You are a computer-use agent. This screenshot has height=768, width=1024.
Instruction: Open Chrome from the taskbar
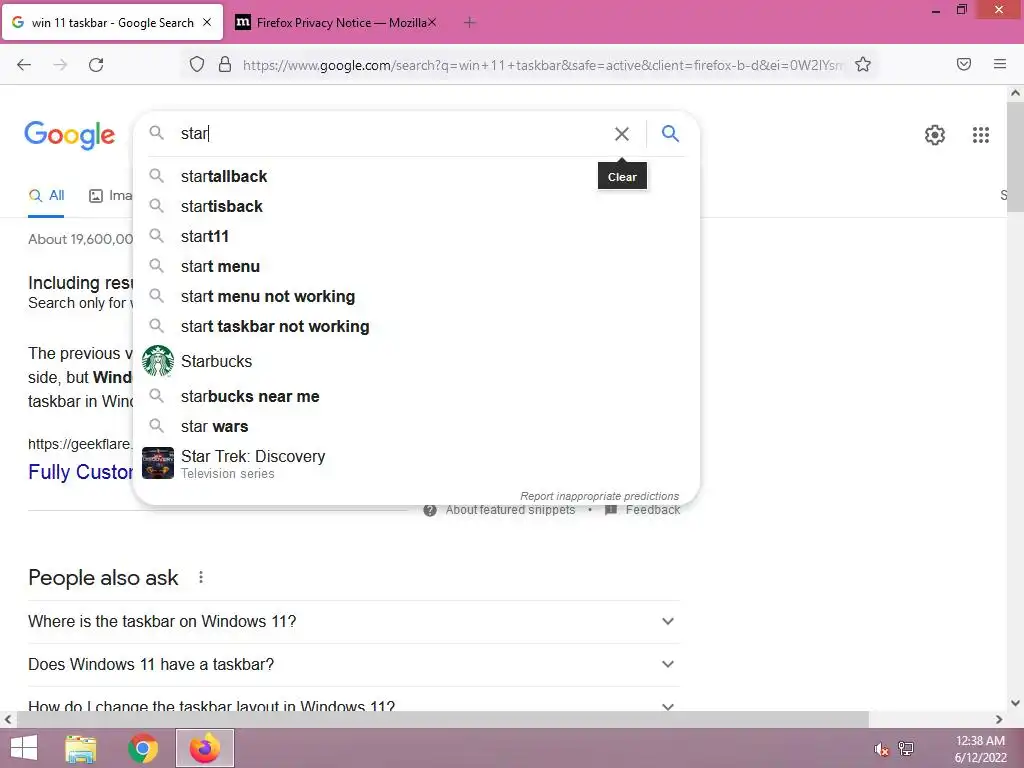(143, 748)
